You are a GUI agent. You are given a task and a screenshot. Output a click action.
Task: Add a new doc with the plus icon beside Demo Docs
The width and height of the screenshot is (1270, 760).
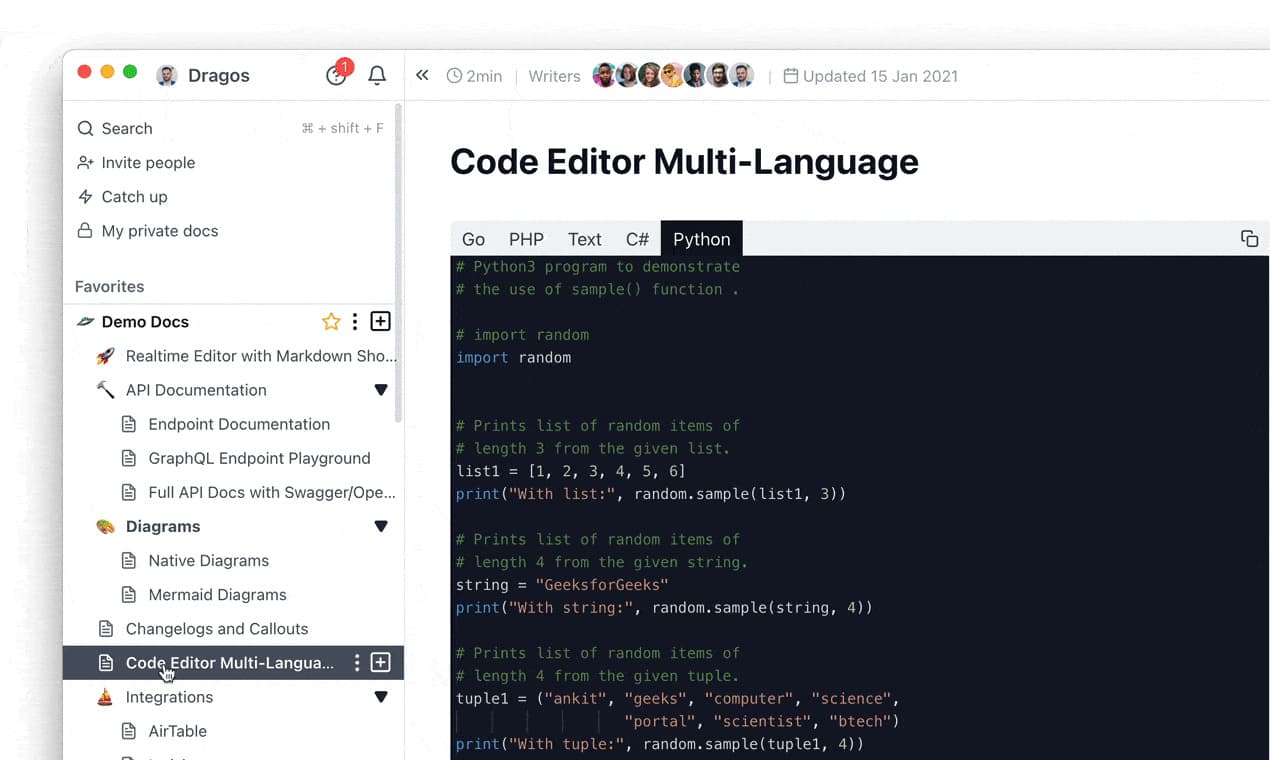[380, 321]
